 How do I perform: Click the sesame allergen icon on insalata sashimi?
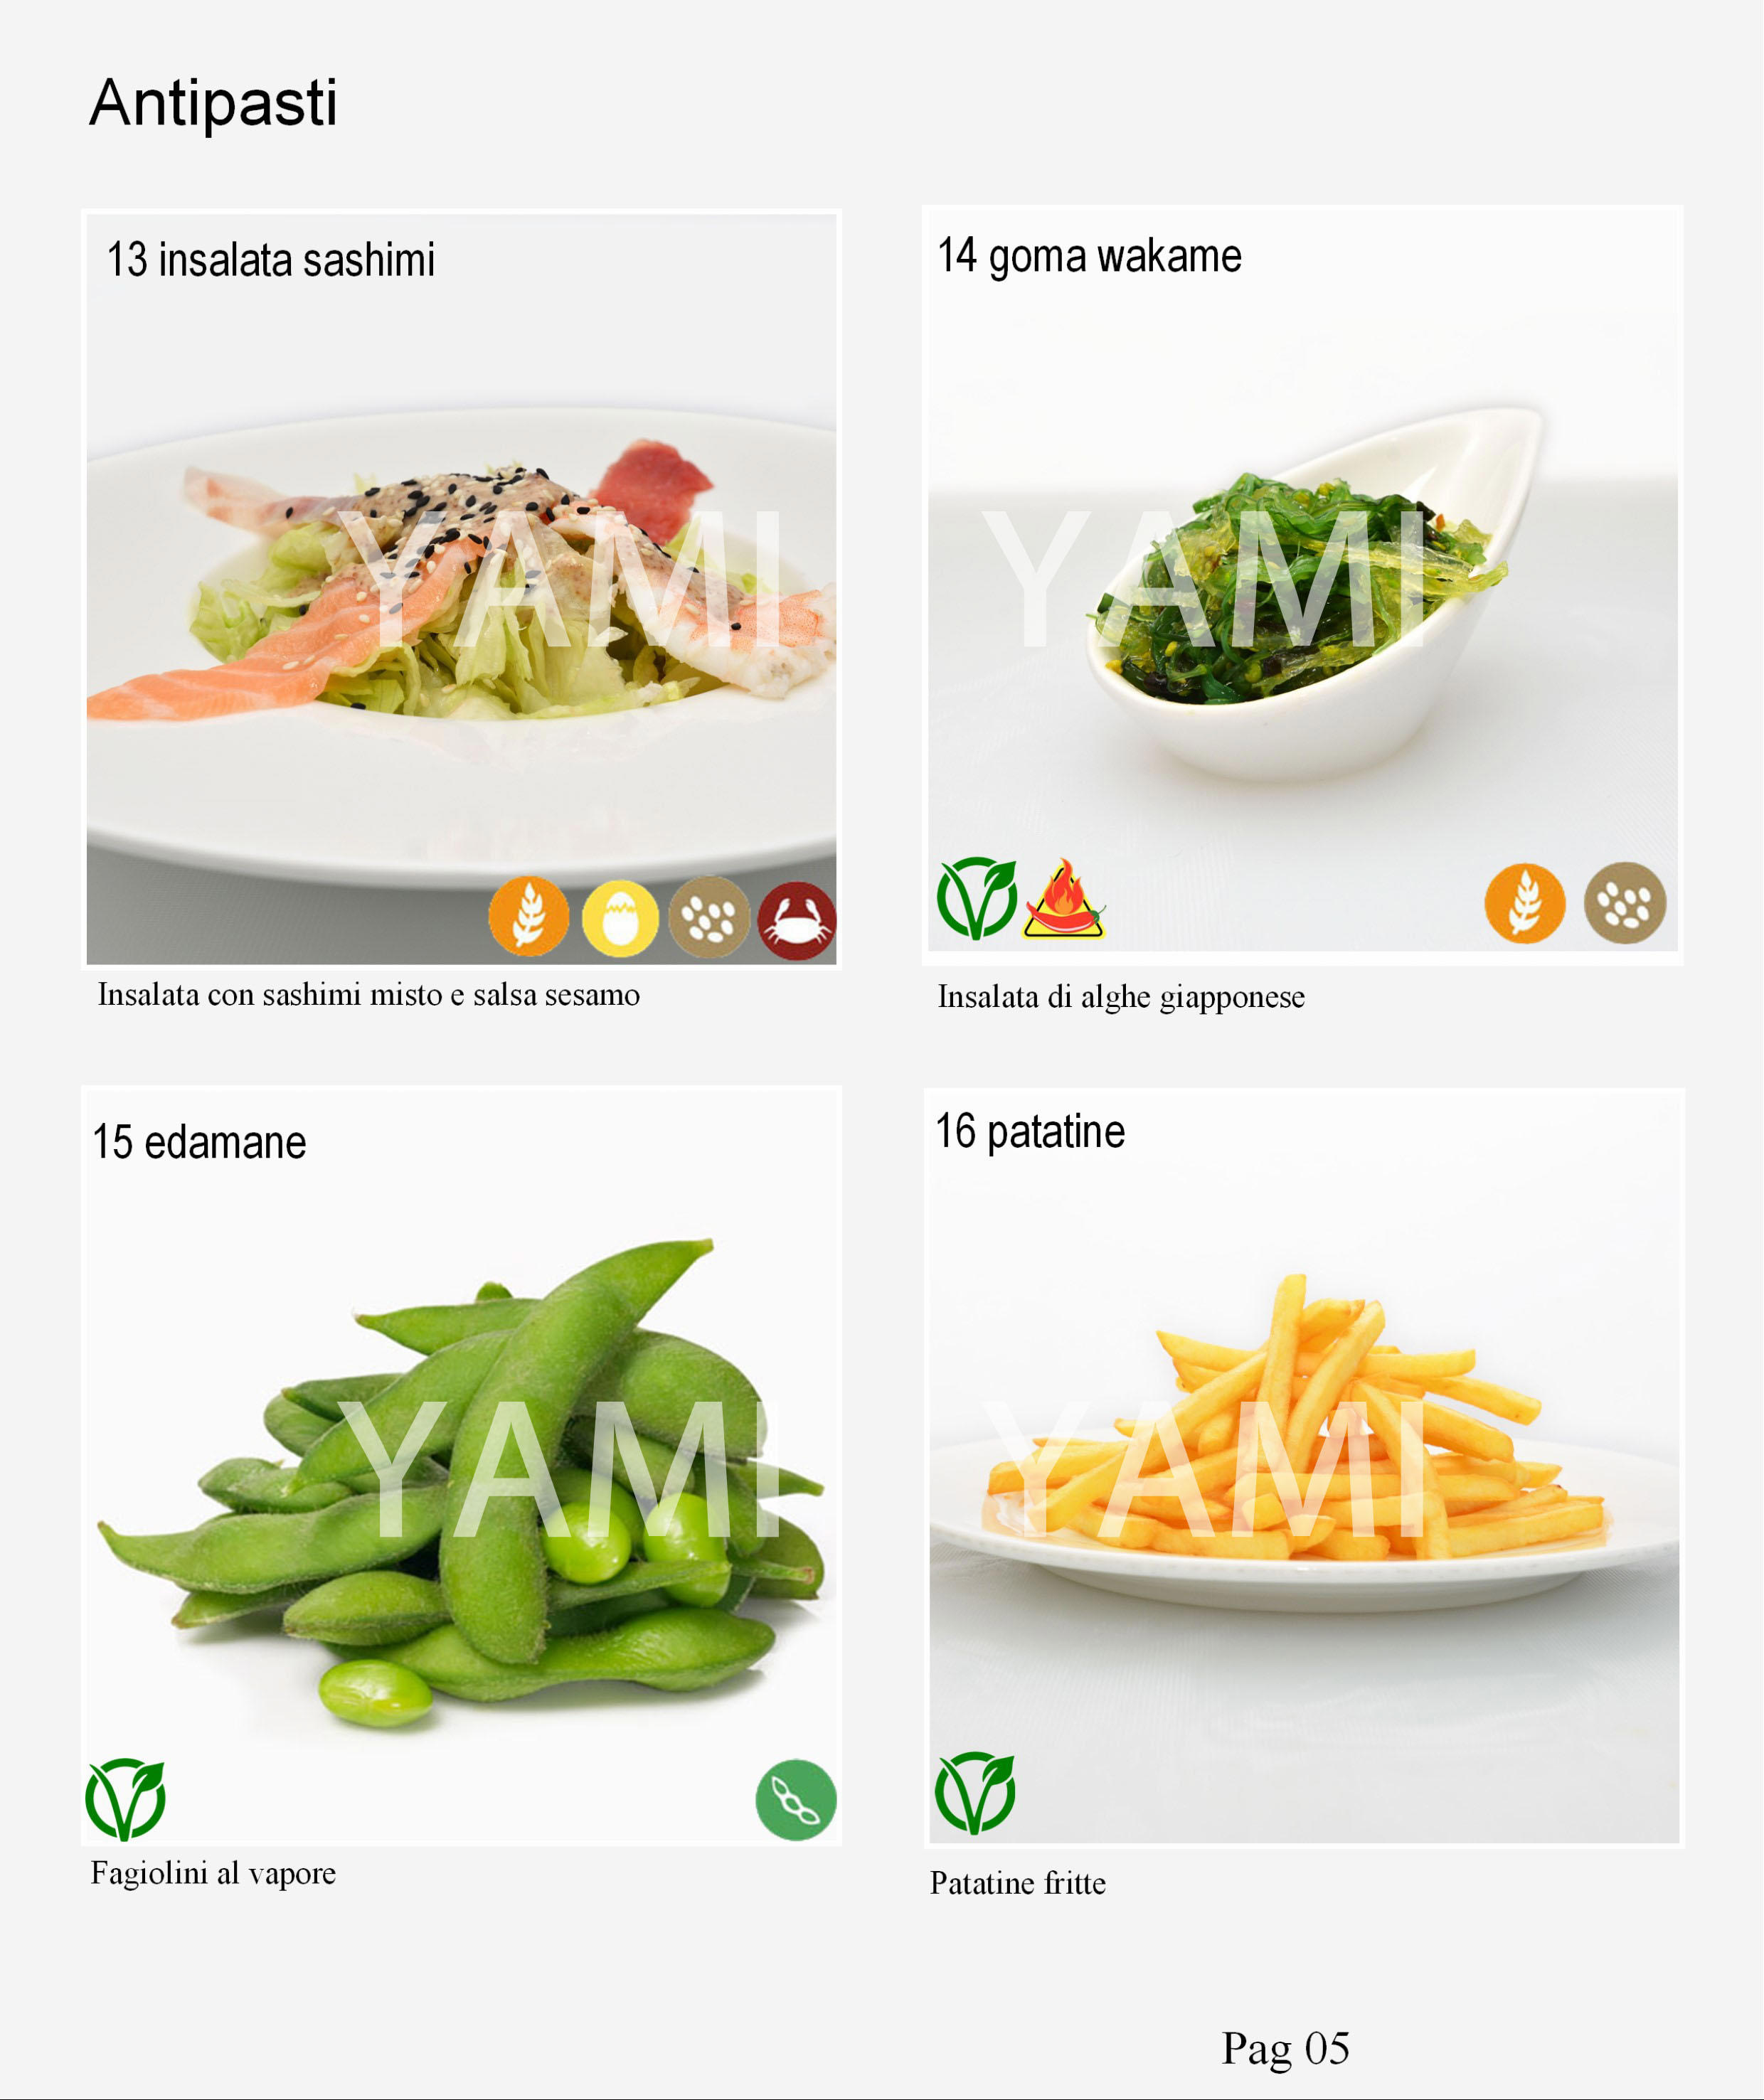[709, 917]
